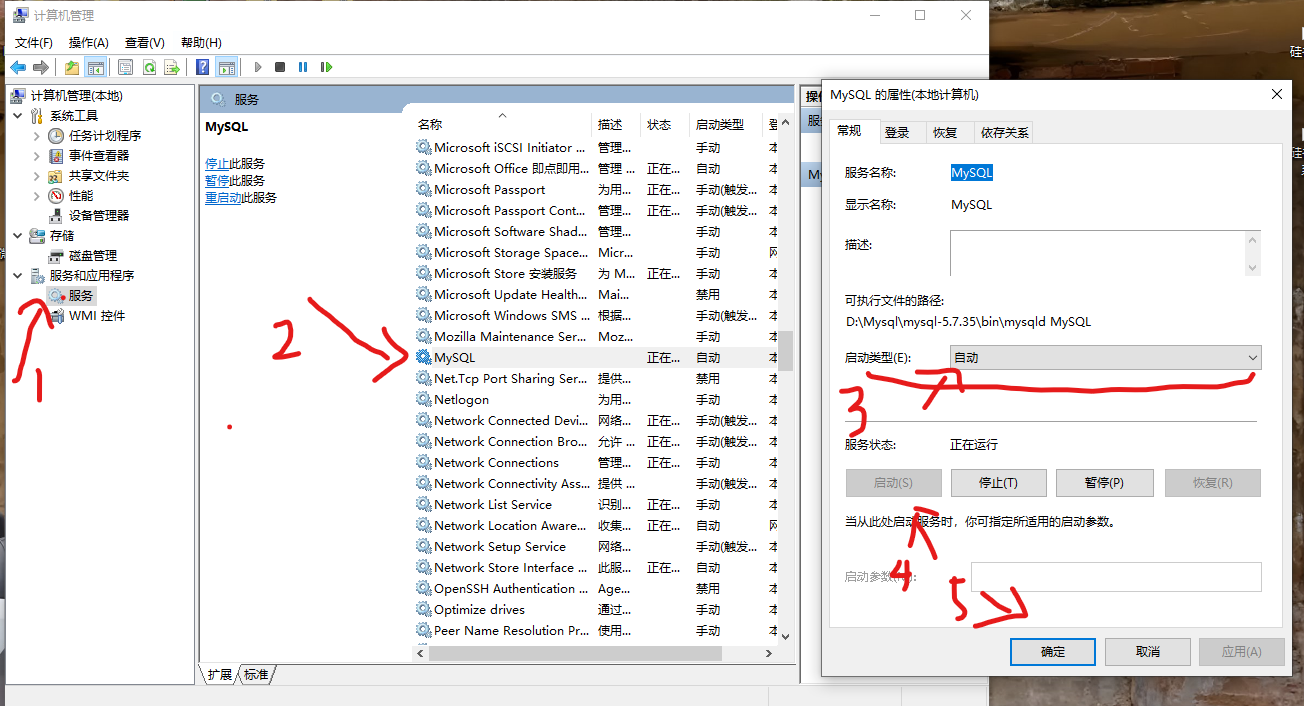Viewport: 1304px width, 706px height.
Task: Select 性能 in the tree
Action: click(x=81, y=195)
